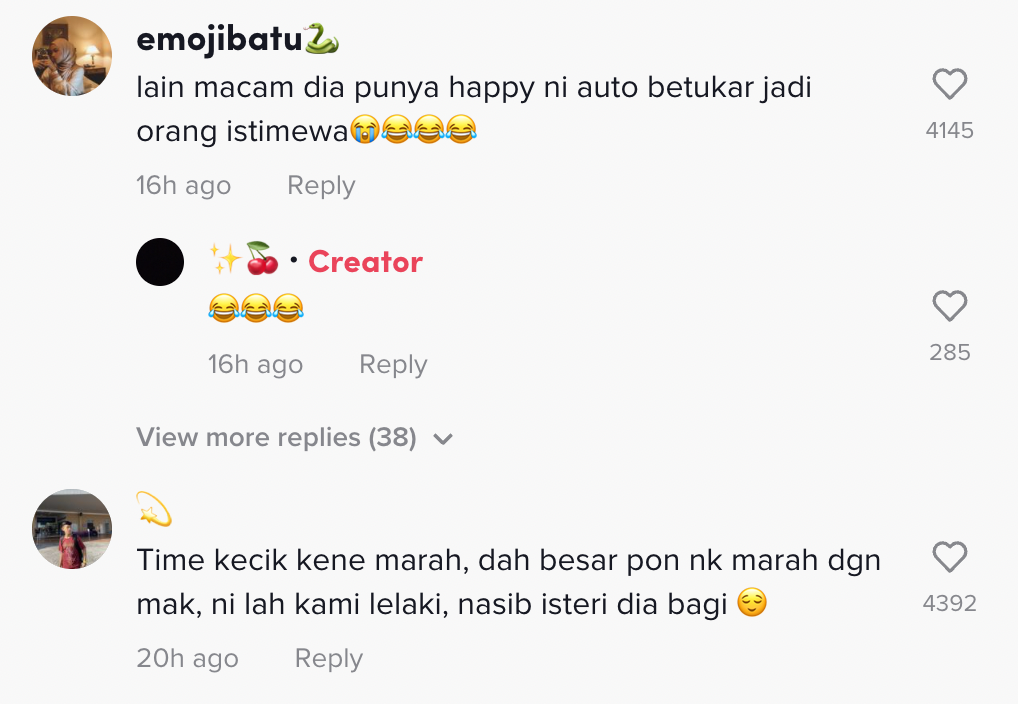The width and height of the screenshot is (1018, 704).
Task: Open emojibatu's profile picture
Action: coord(72,56)
